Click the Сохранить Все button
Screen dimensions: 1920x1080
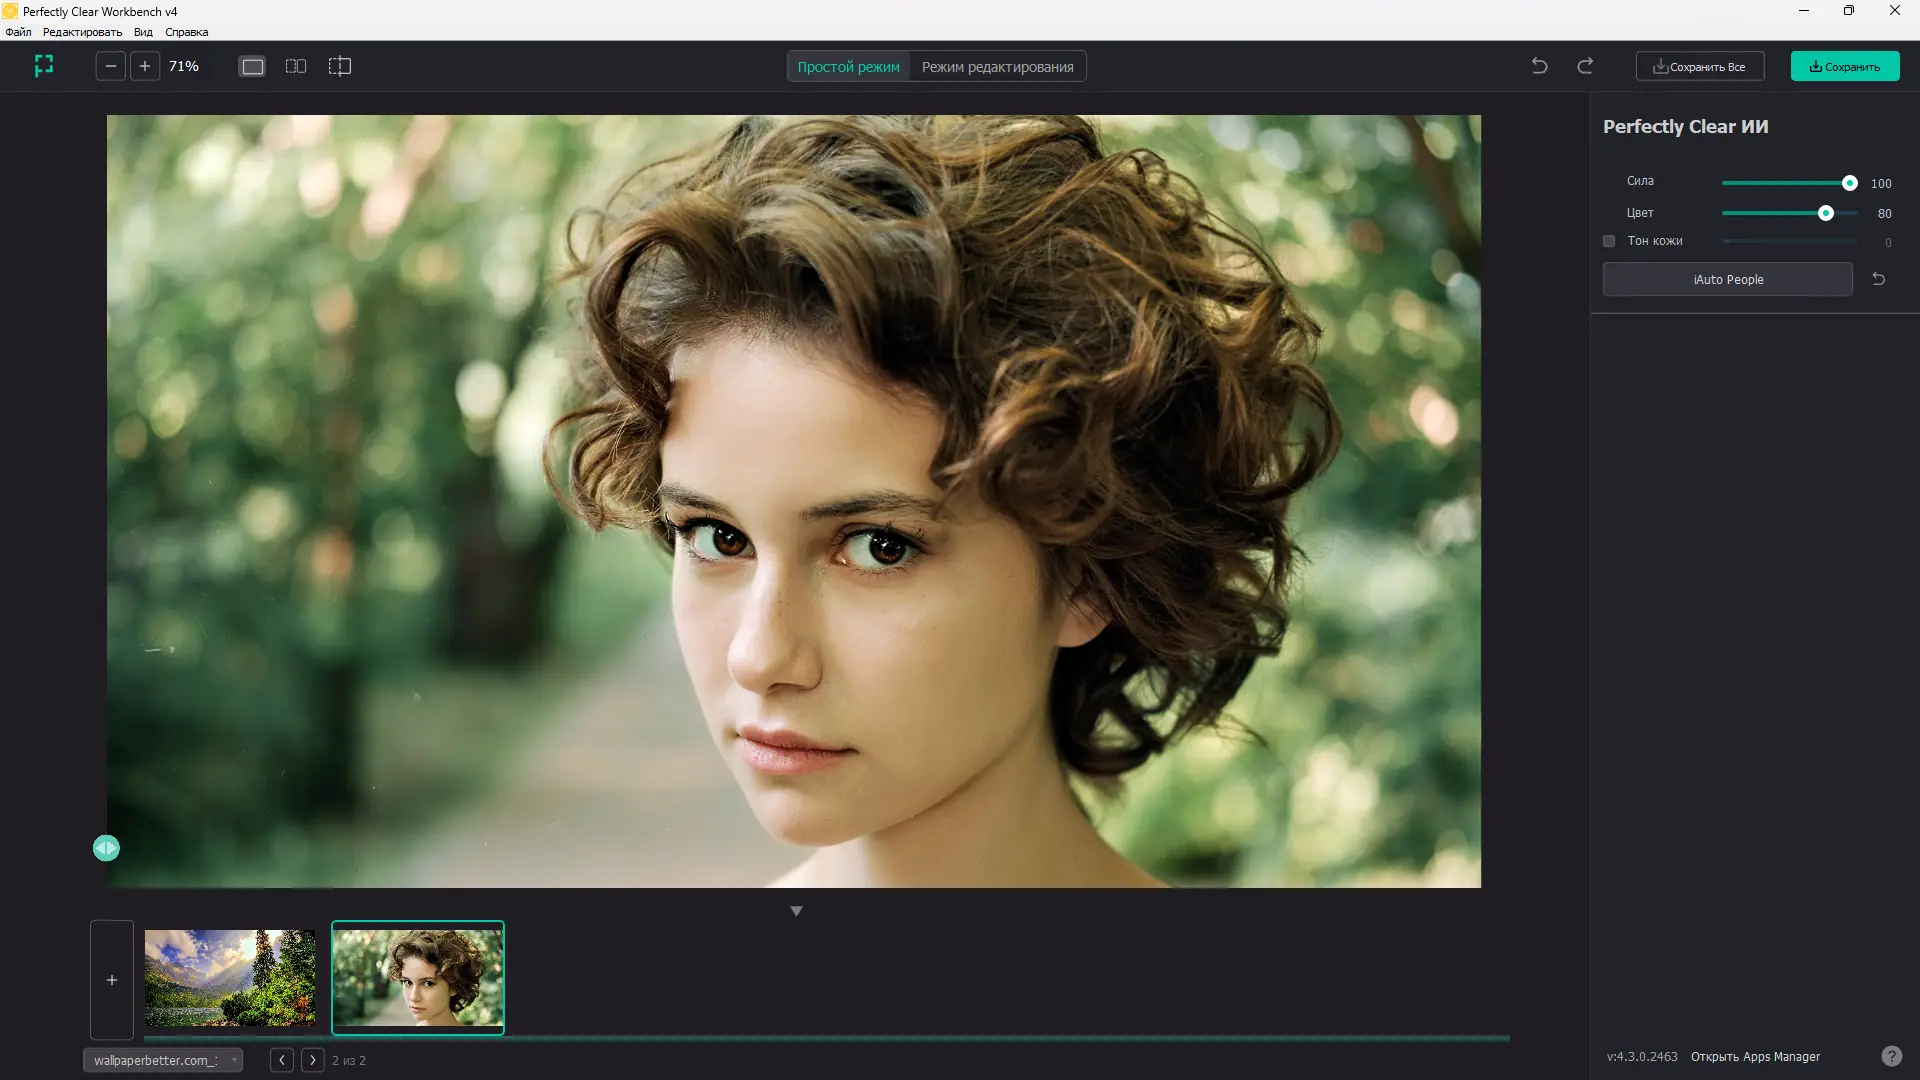pyautogui.click(x=1699, y=67)
